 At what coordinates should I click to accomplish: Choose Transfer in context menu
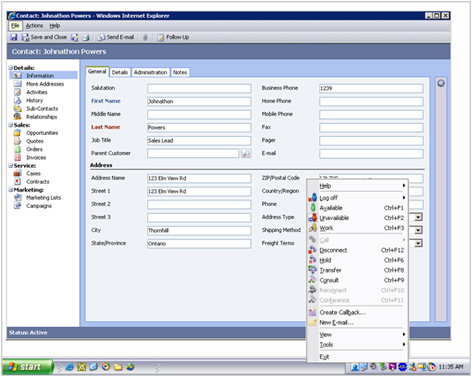click(x=357, y=270)
